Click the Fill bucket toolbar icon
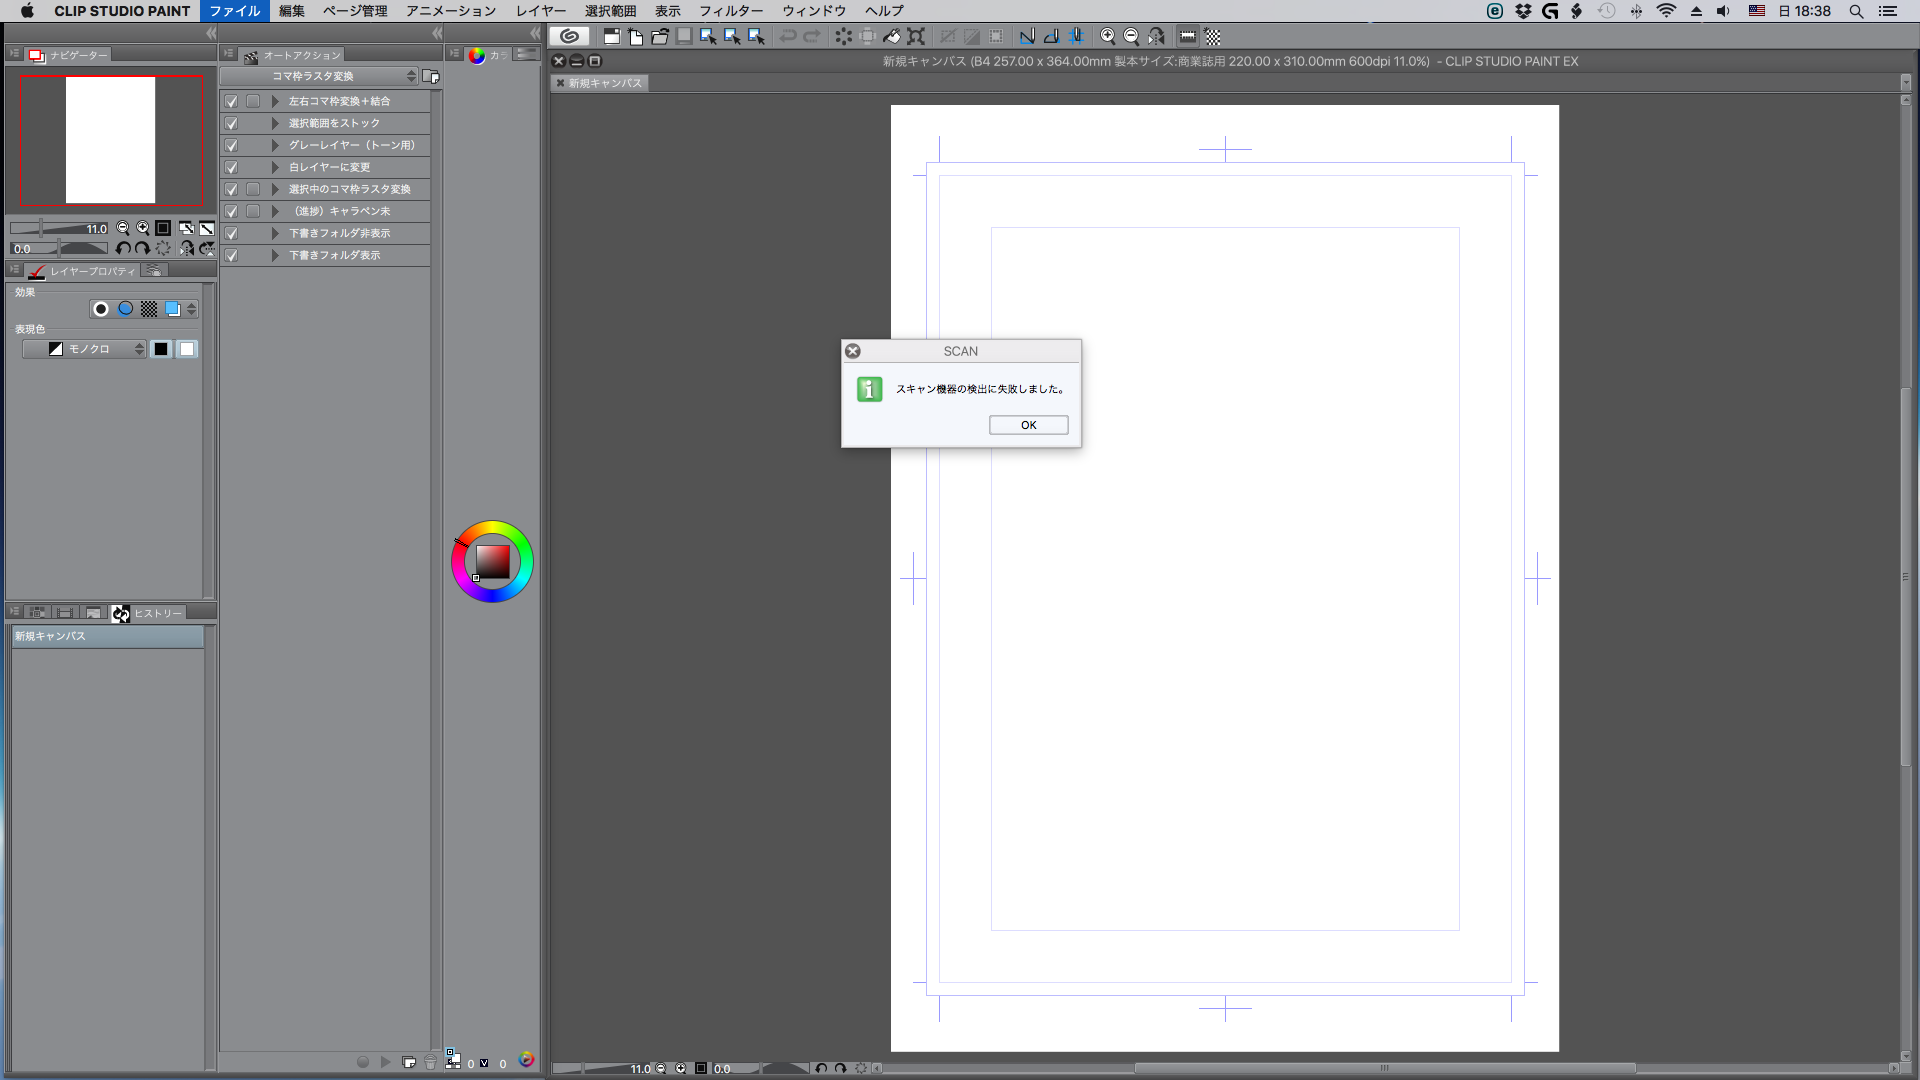1920x1080 pixels. 892,36
